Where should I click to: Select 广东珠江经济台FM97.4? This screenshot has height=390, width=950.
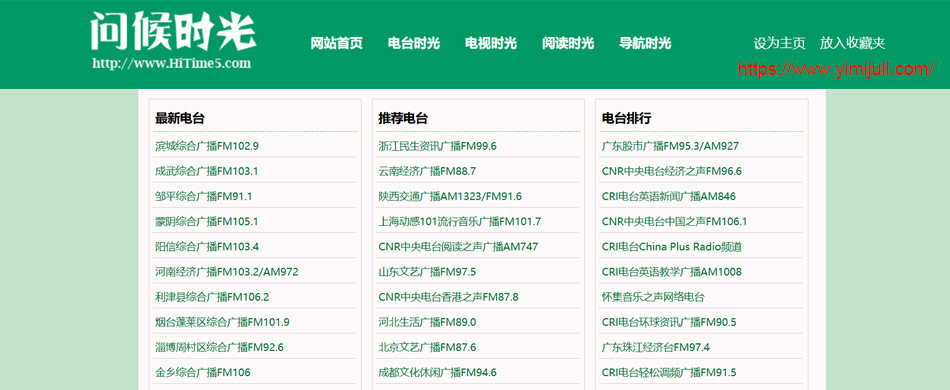click(656, 347)
